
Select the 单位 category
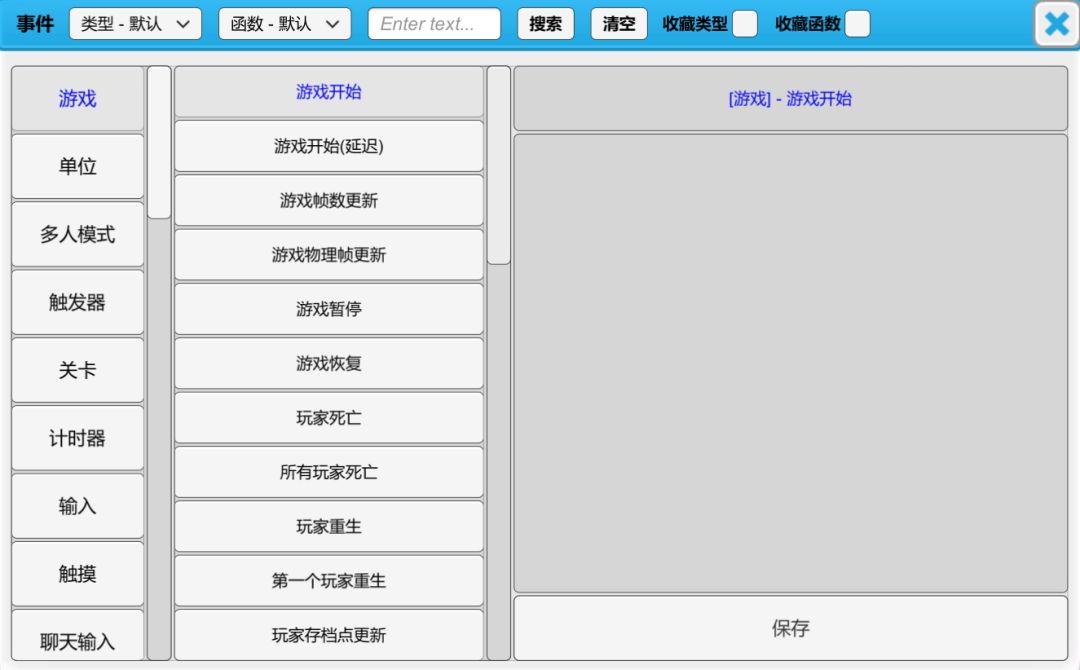click(78, 166)
